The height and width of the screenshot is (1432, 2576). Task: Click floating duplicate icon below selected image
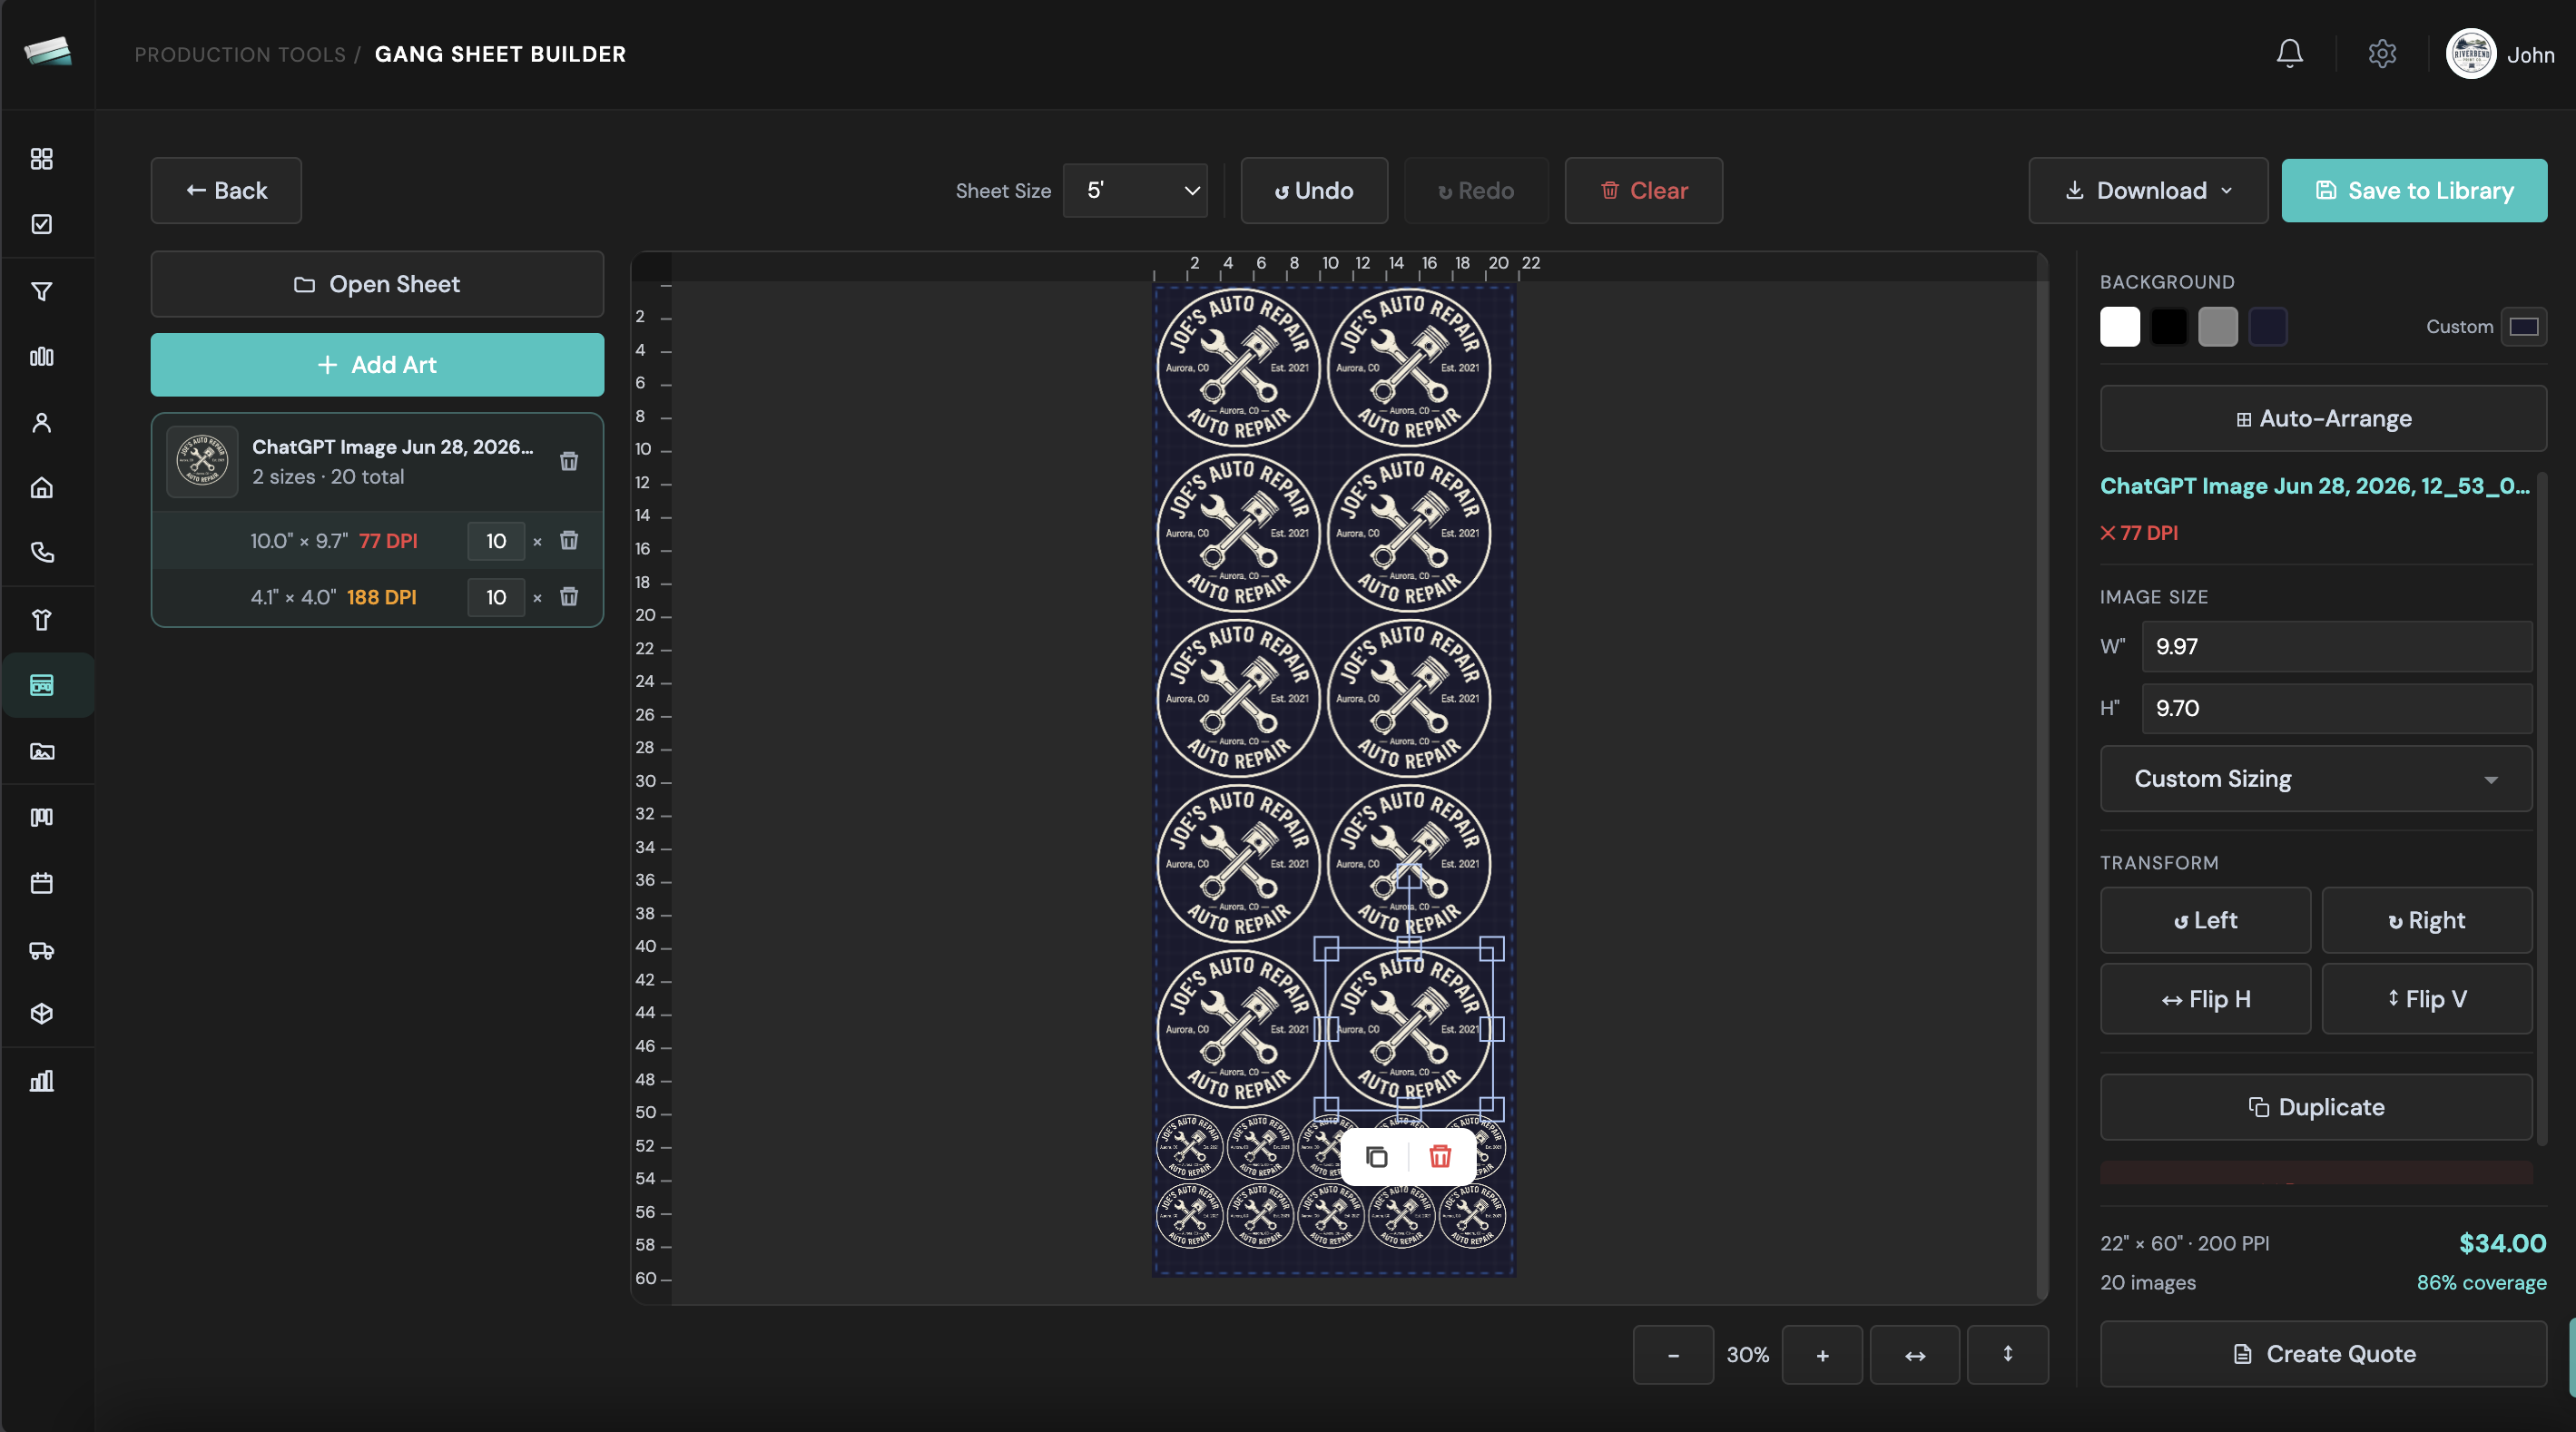tap(1376, 1157)
